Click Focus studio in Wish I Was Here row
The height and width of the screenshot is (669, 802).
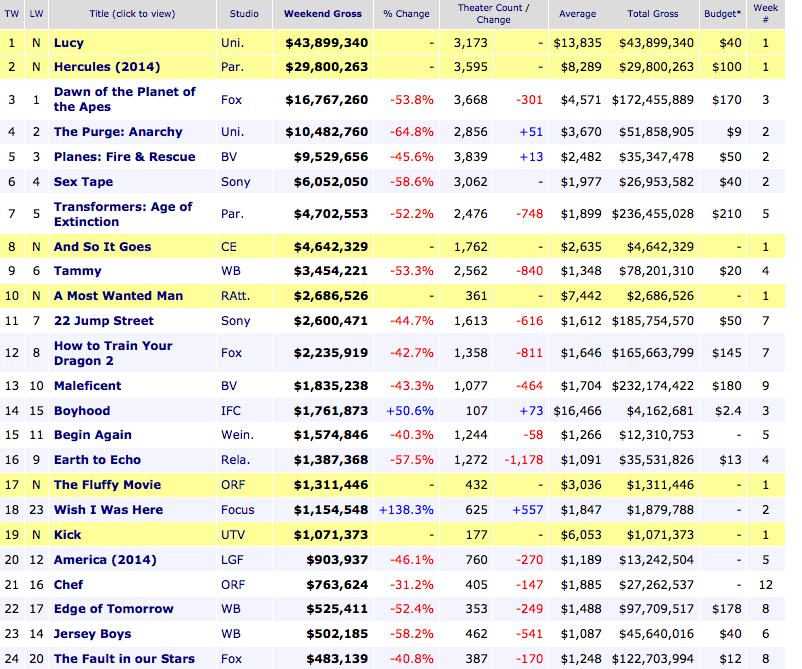point(238,510)
